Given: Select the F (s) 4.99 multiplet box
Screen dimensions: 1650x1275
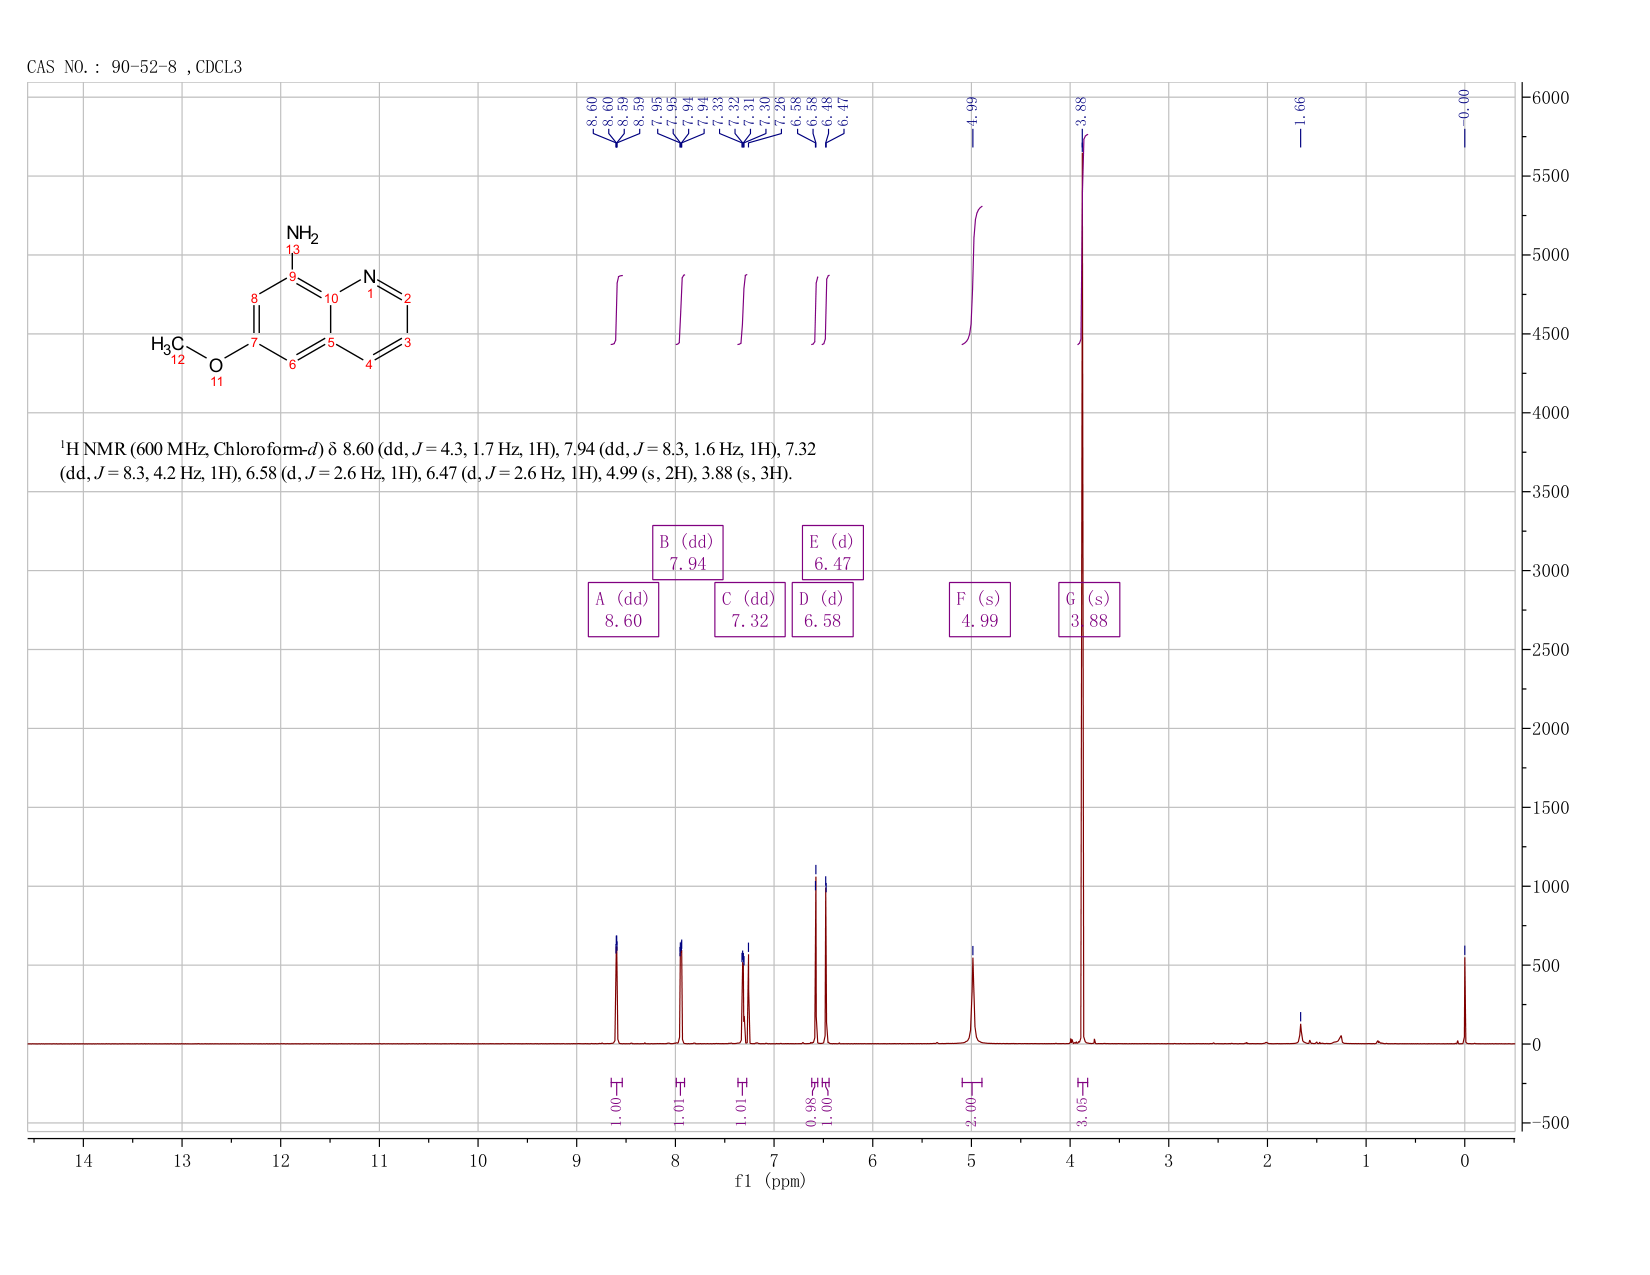Looking at the screenshot, I should click(x=979, y=609).
